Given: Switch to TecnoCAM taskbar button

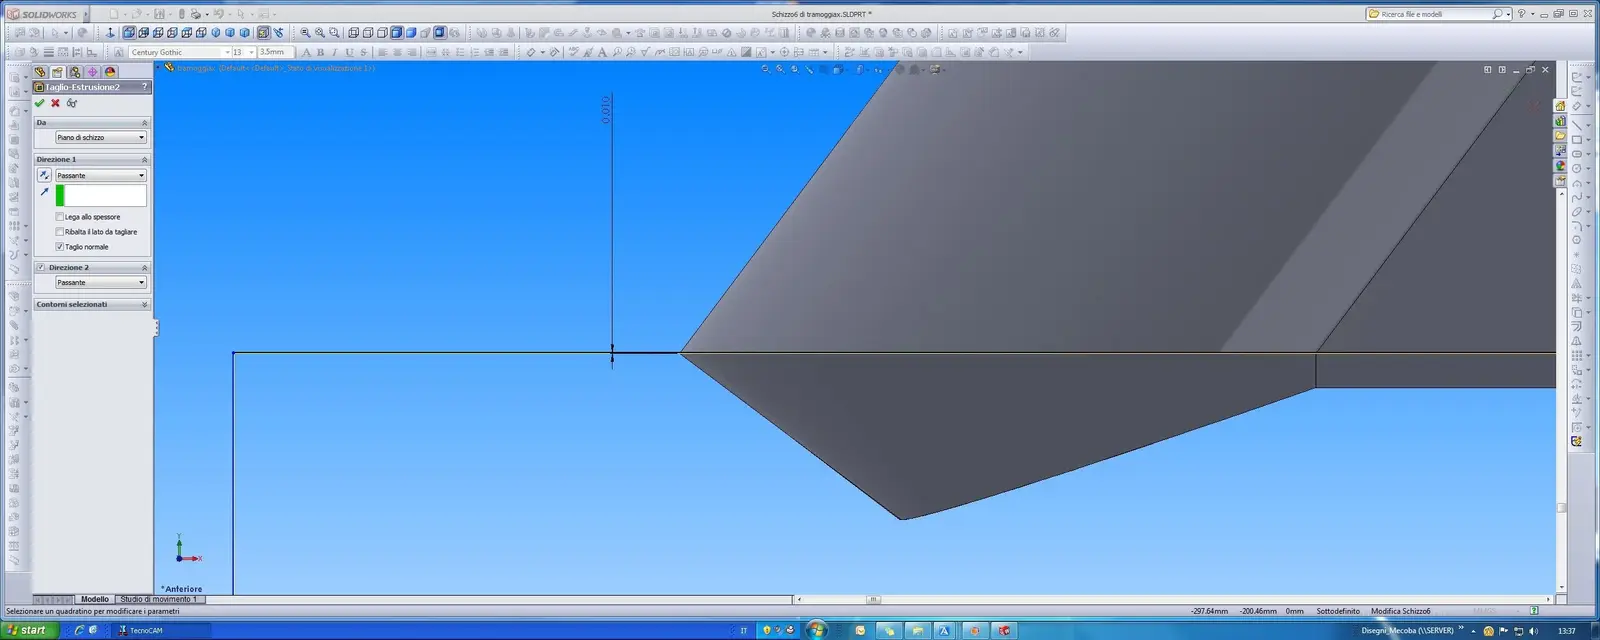Looking at the screenshot, I should (163, 630).
